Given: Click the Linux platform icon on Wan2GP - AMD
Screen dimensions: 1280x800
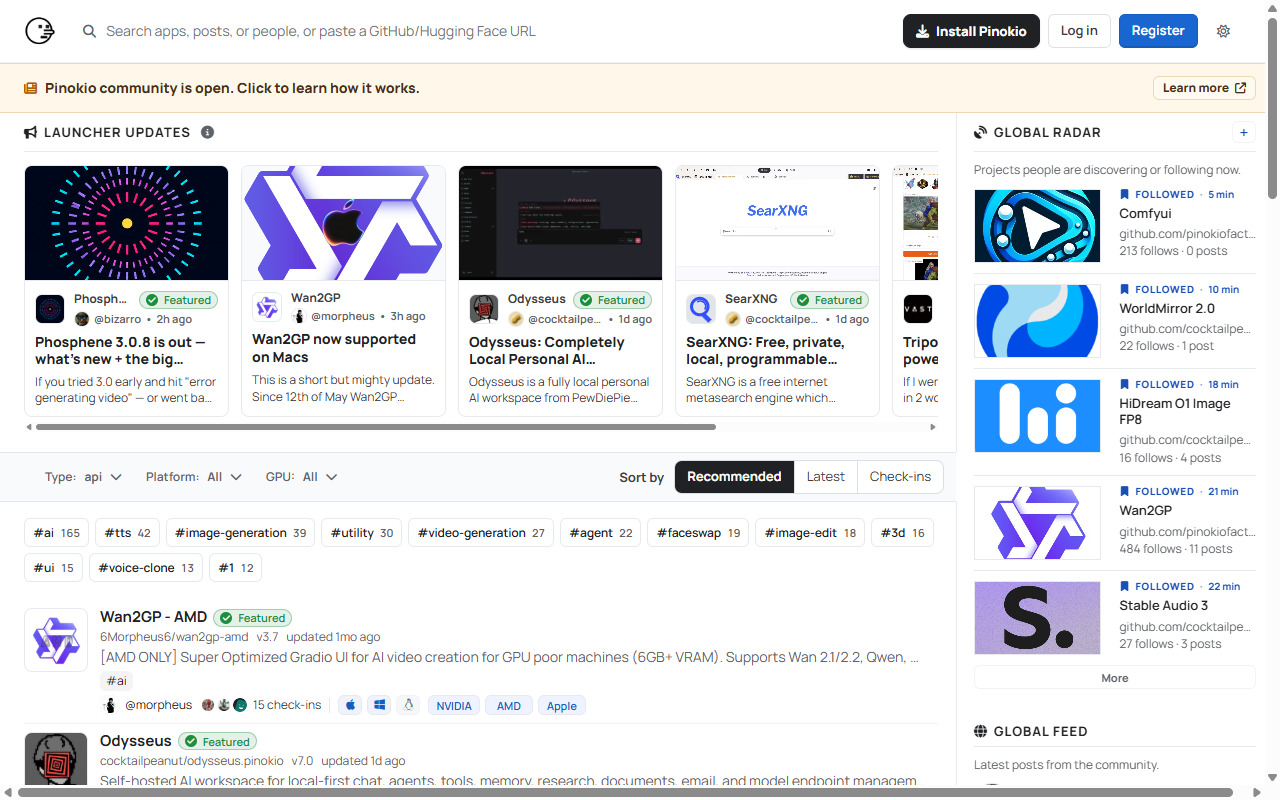Looking at the screenshot, I should pos(408,705).
